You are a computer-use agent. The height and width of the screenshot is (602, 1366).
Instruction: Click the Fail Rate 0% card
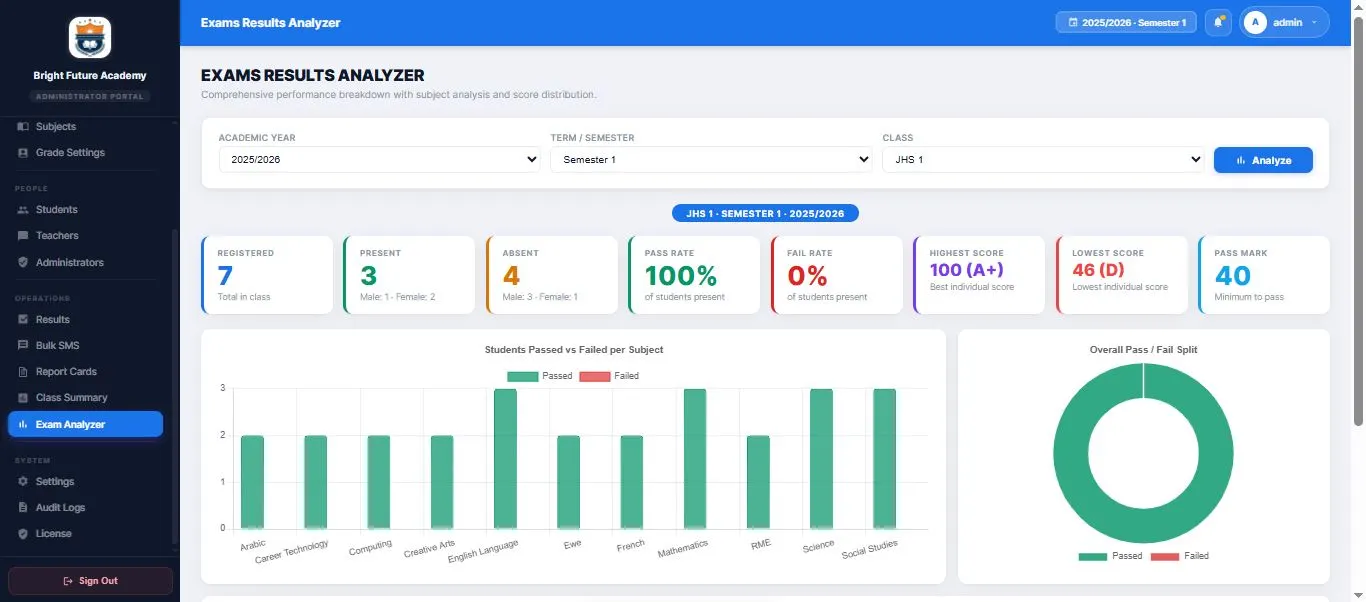(x=837, y=275)
